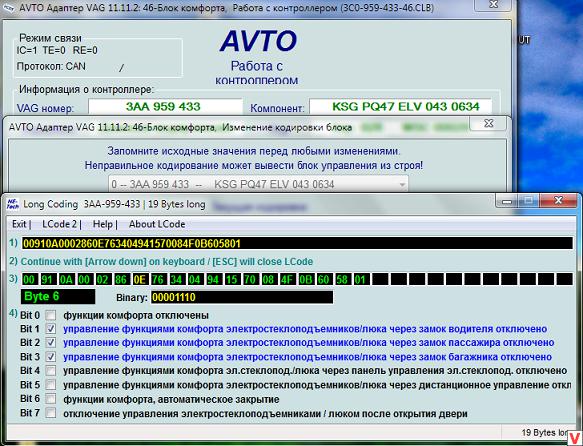Click the 19 Bytes long status text
This screenshot has width=583, height=446.
pos(545,432)
